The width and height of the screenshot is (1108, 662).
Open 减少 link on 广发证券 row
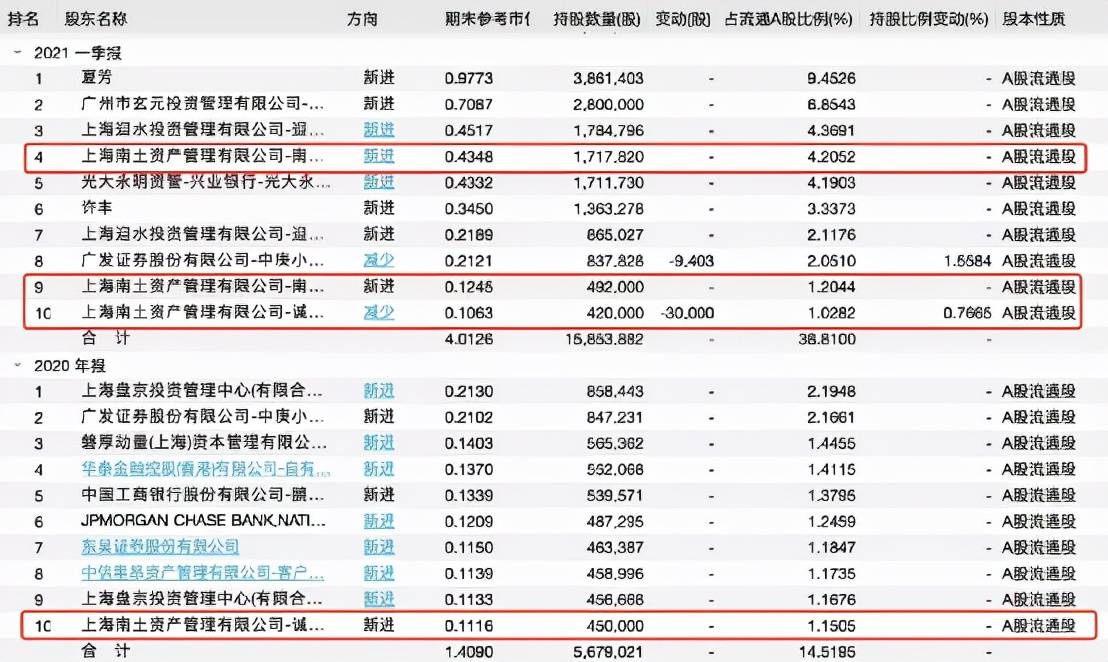(378, 259)
